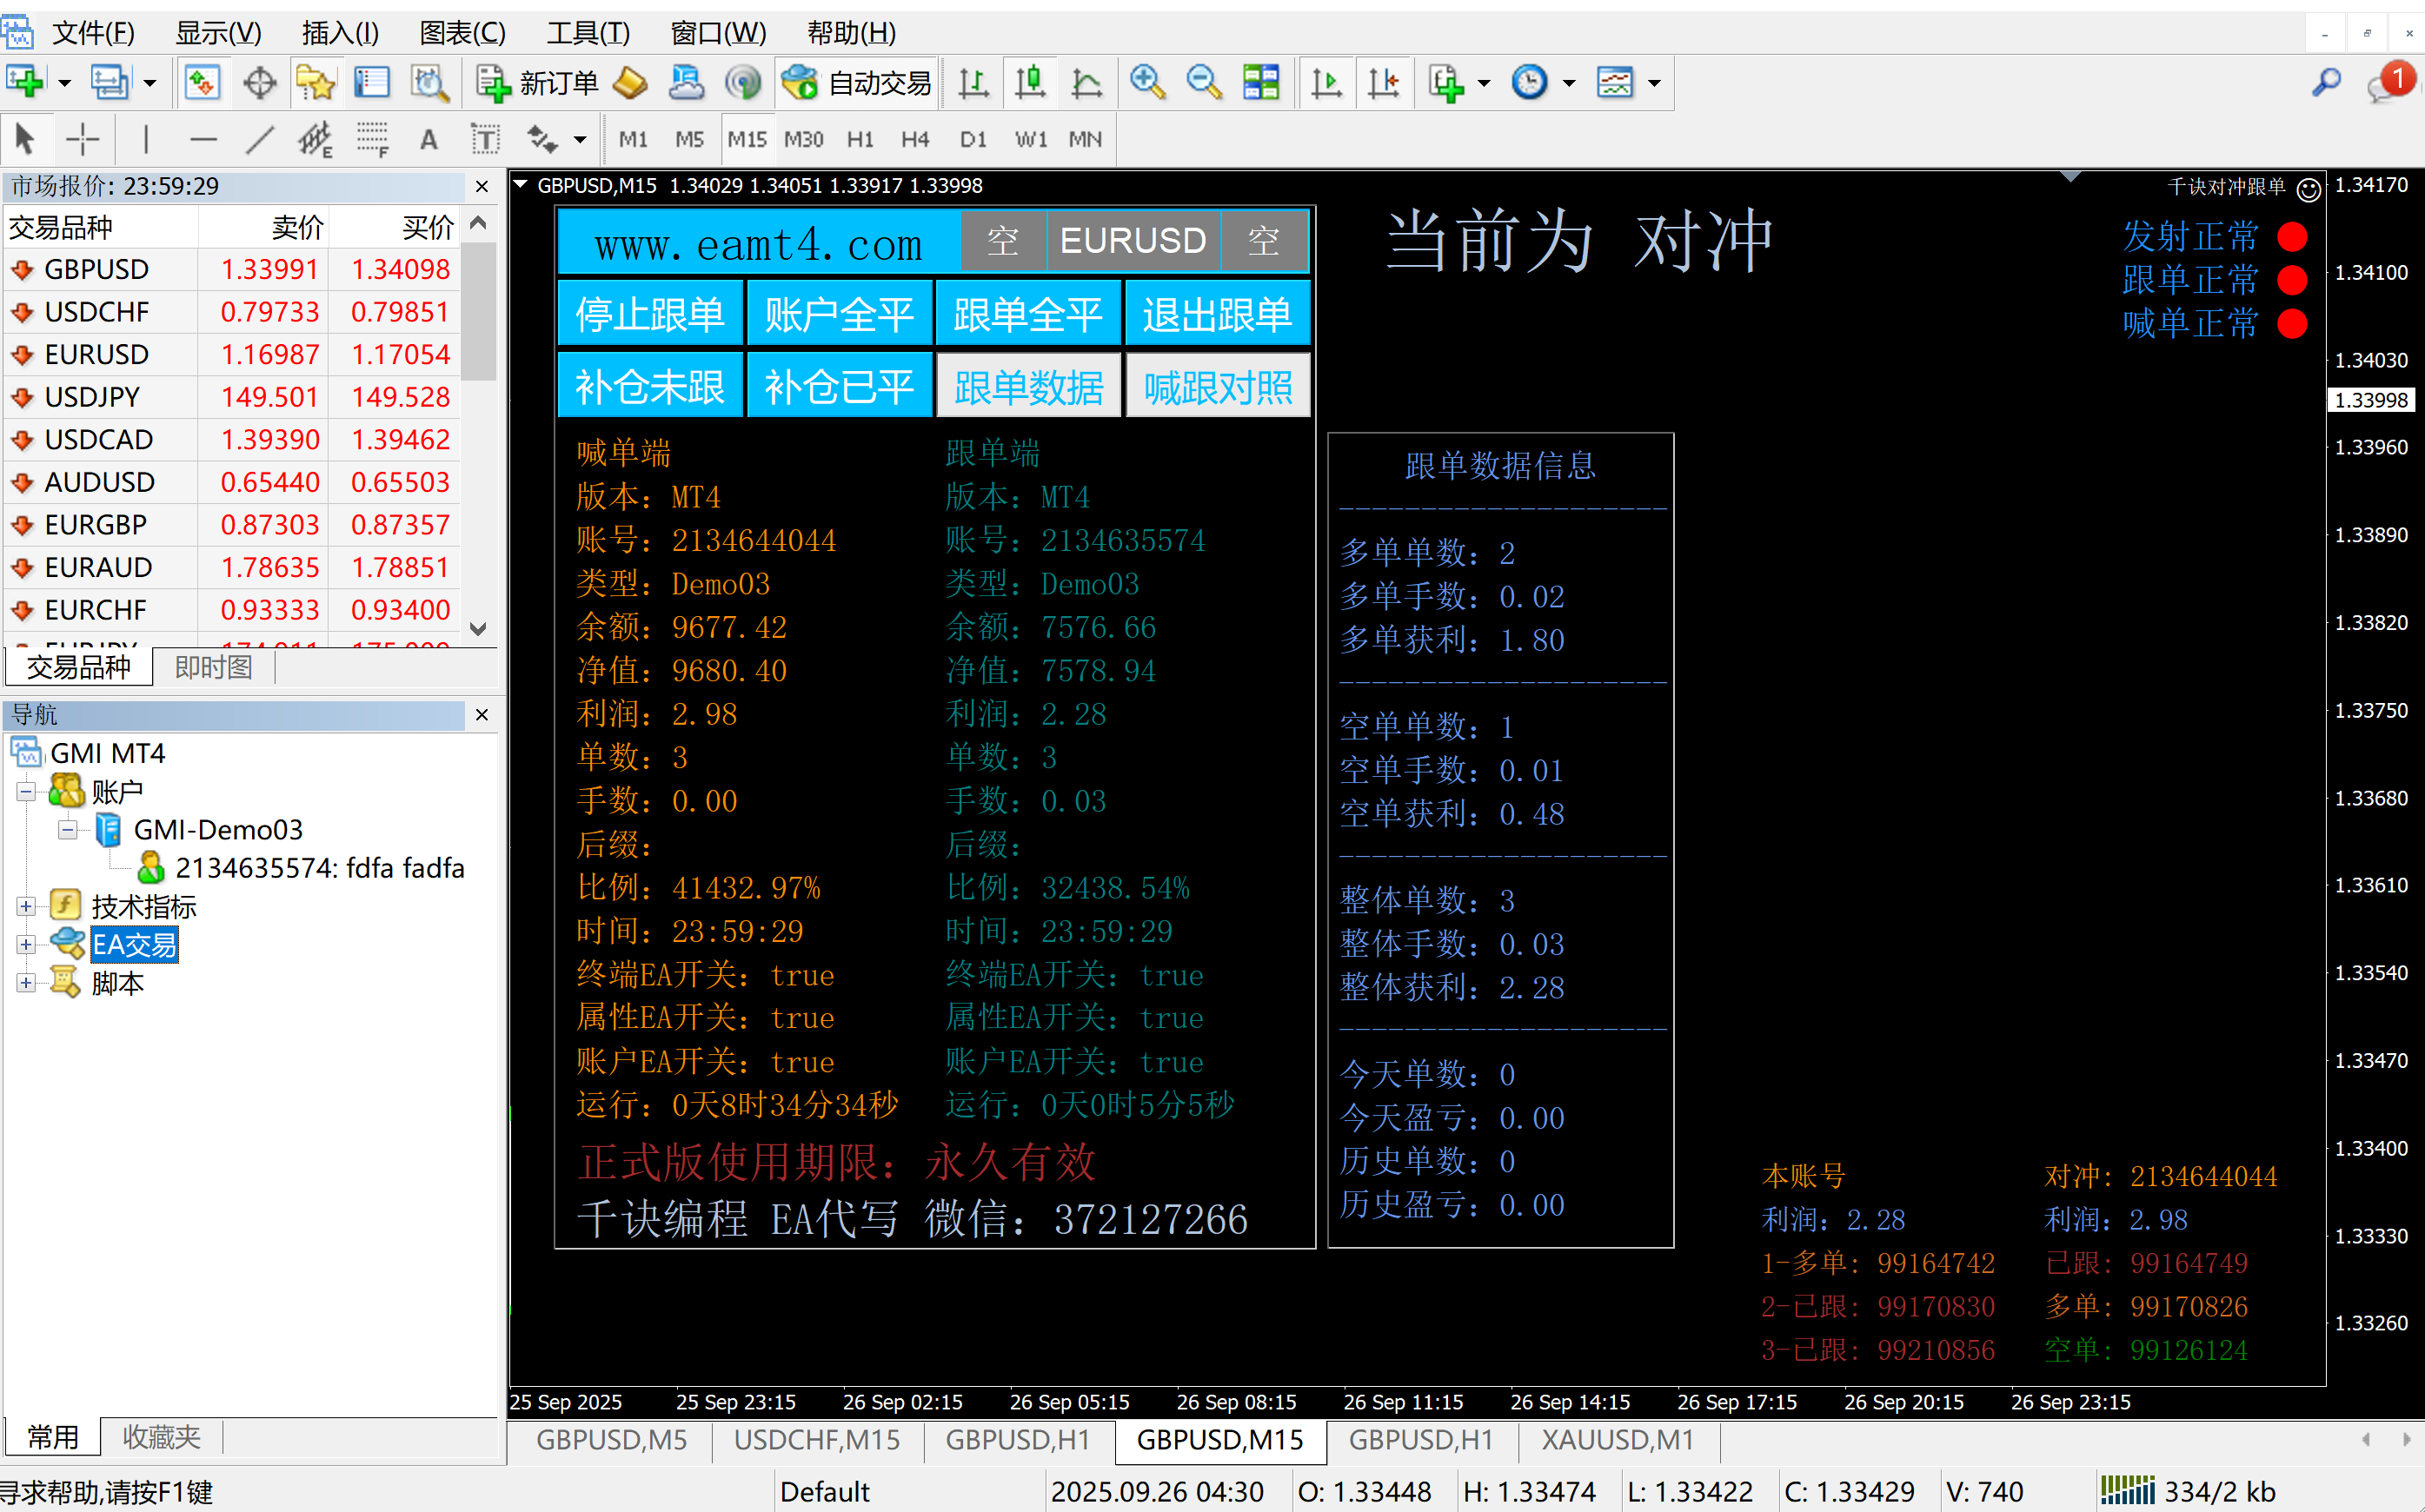Viewport: 2425px width, 1512px height.
Task: Open the 工具(T) menu
Action: pos(587,33)
